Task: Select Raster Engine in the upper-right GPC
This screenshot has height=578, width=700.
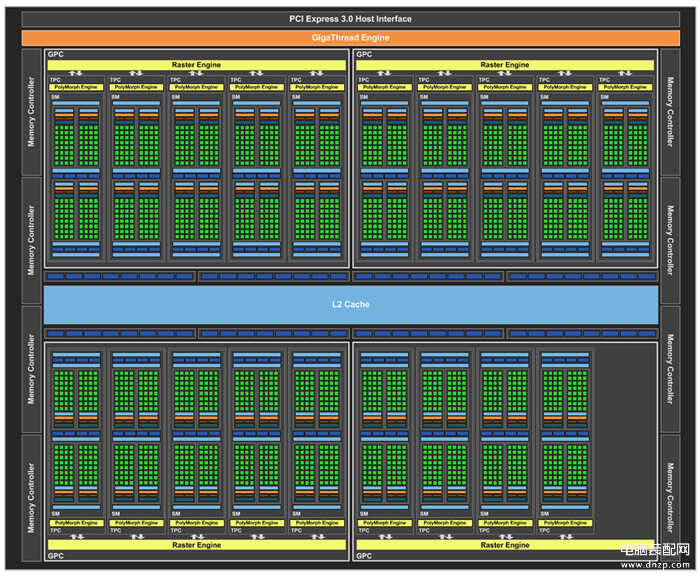Action: pos(505,65)
